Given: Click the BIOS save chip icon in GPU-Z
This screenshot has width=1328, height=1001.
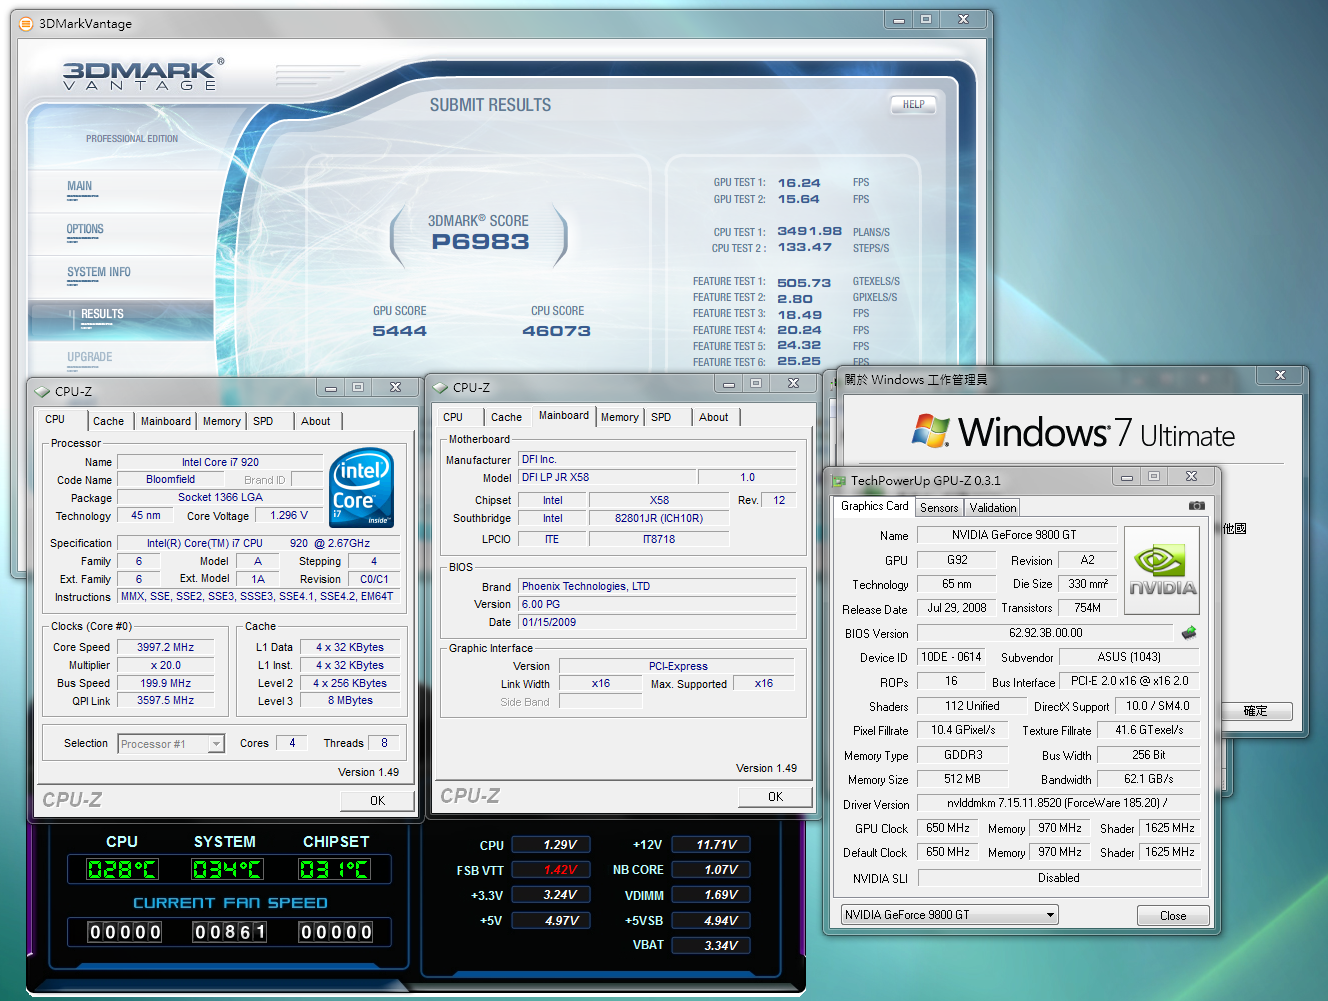Looking at the screenshot, I should tap(1189, 633).
